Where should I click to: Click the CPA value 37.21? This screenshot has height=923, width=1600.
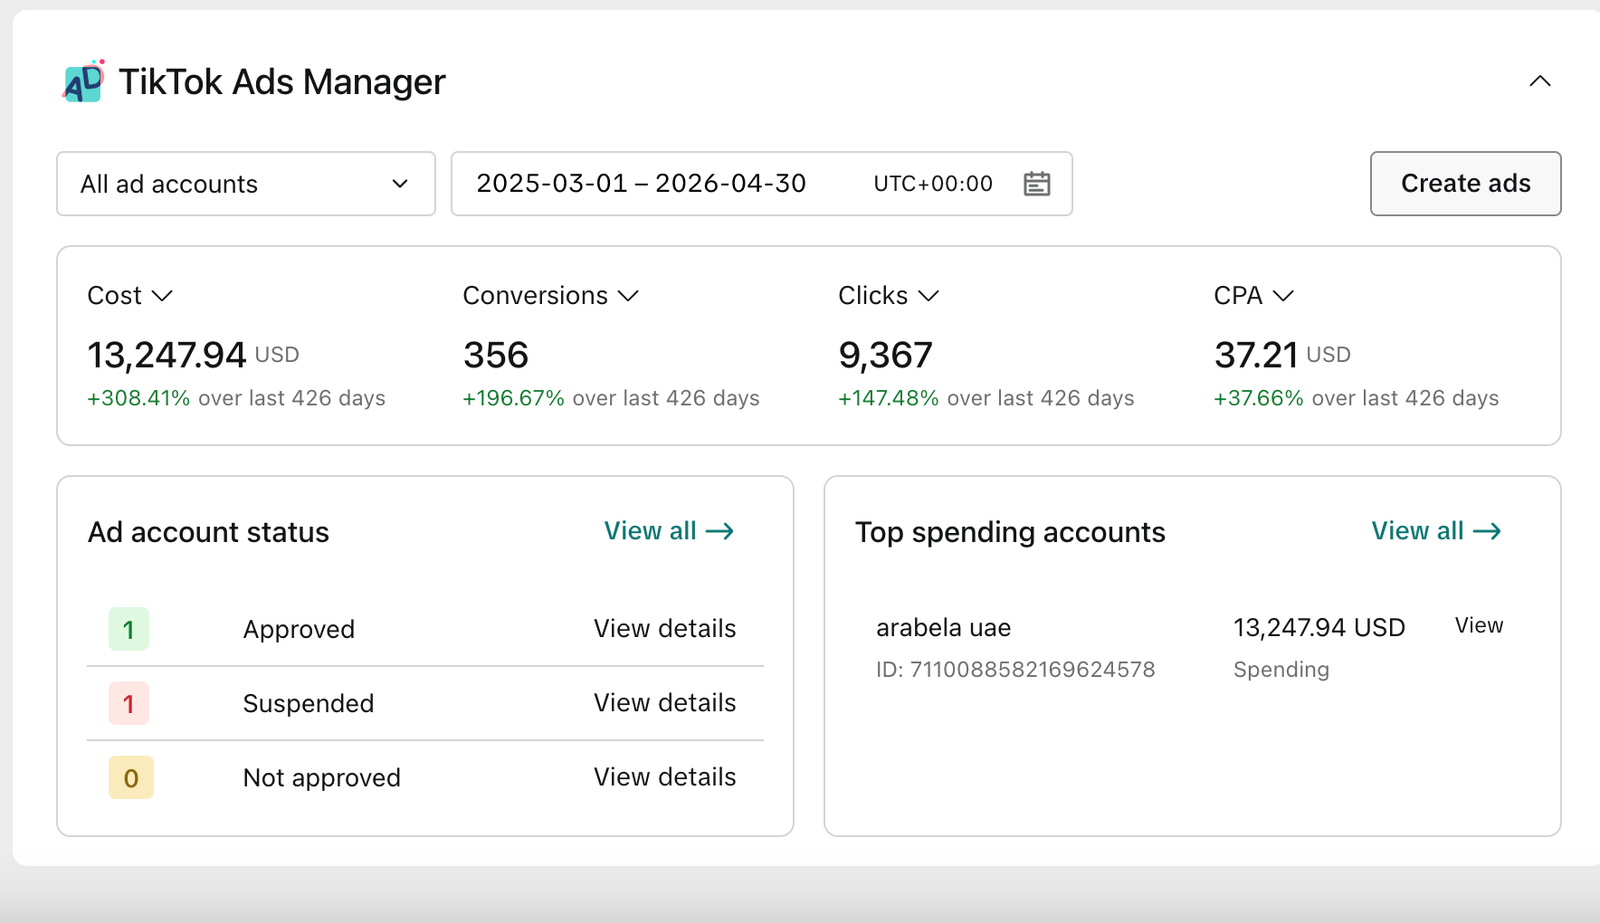[x=1256, y=355]
